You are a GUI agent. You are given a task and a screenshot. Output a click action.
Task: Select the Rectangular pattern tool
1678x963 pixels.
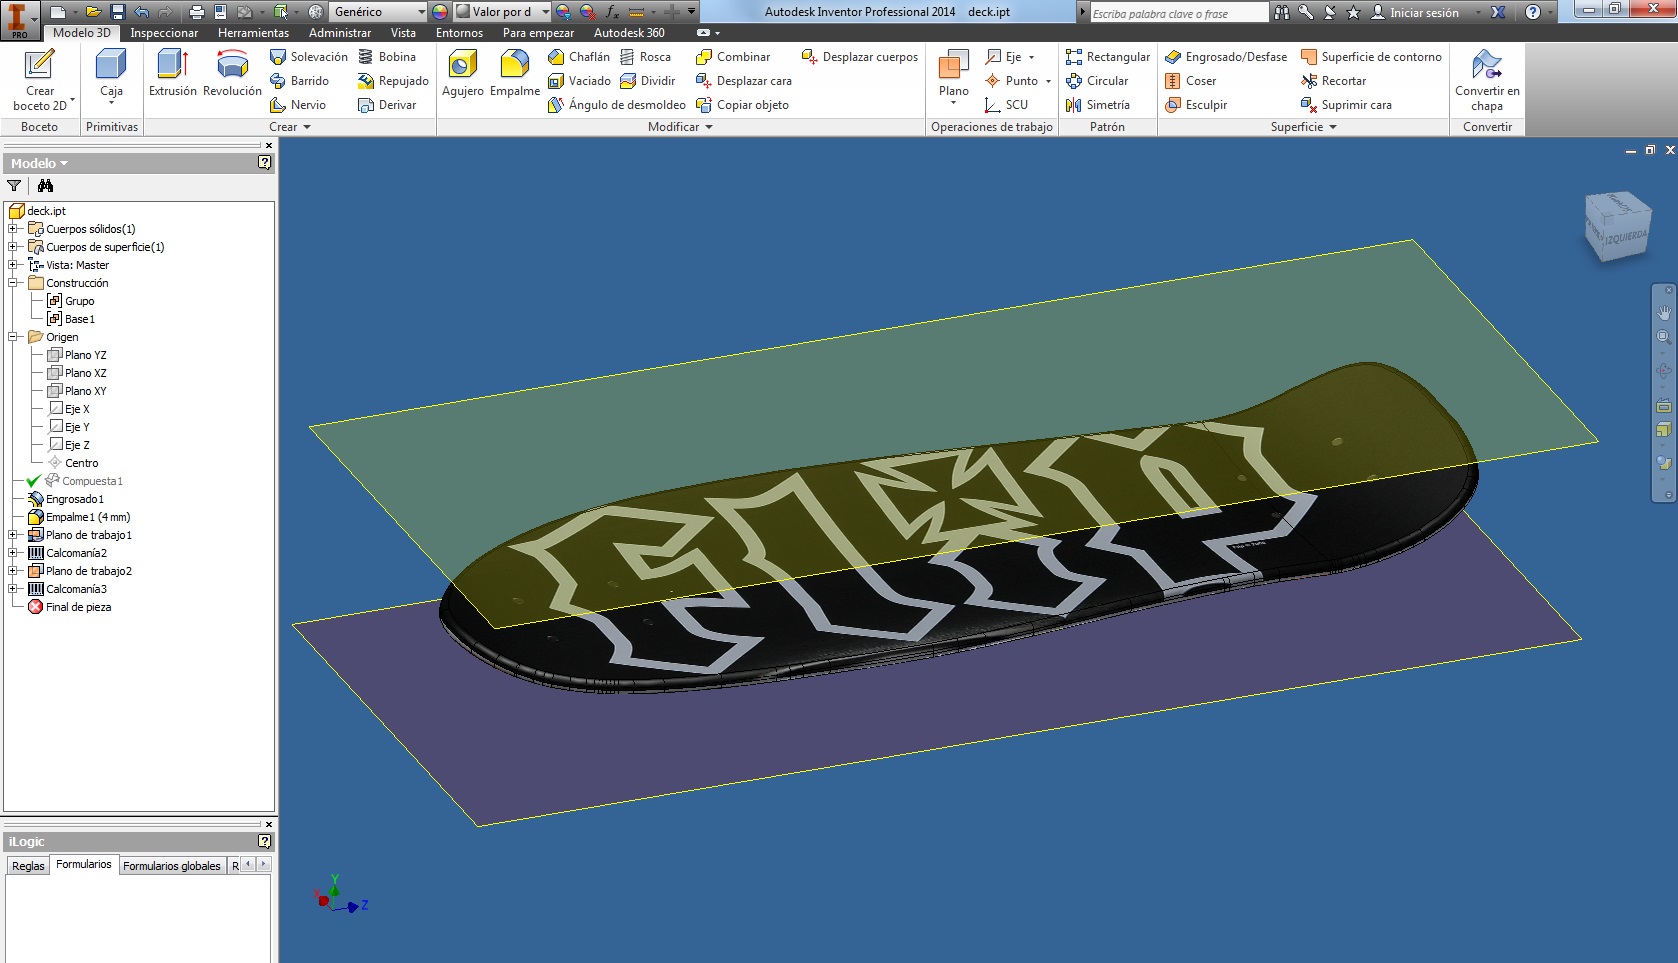1108,57
